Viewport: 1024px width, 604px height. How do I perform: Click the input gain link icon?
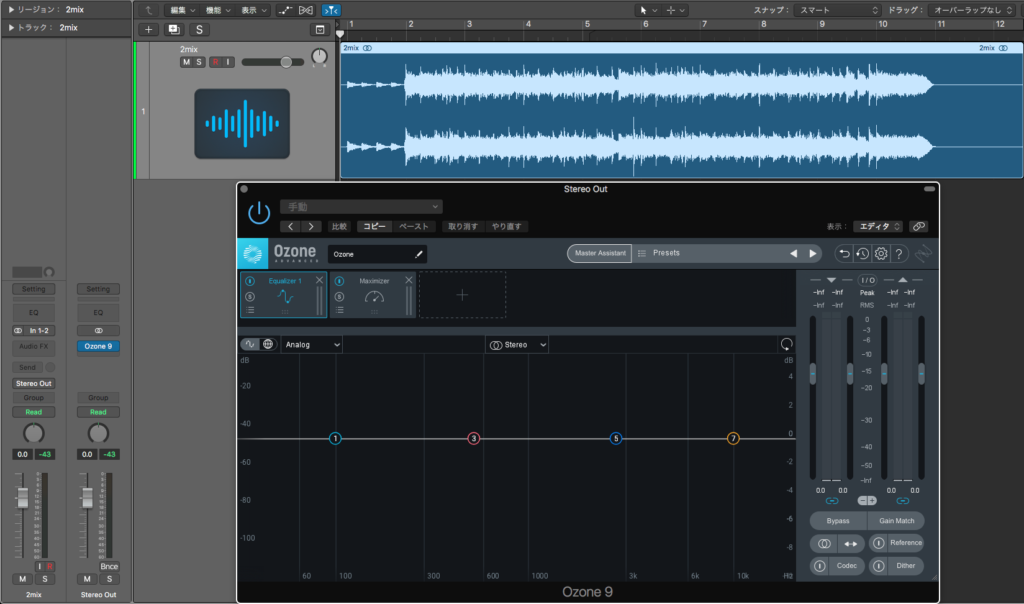pyautogui.click(x=831, y=501)
